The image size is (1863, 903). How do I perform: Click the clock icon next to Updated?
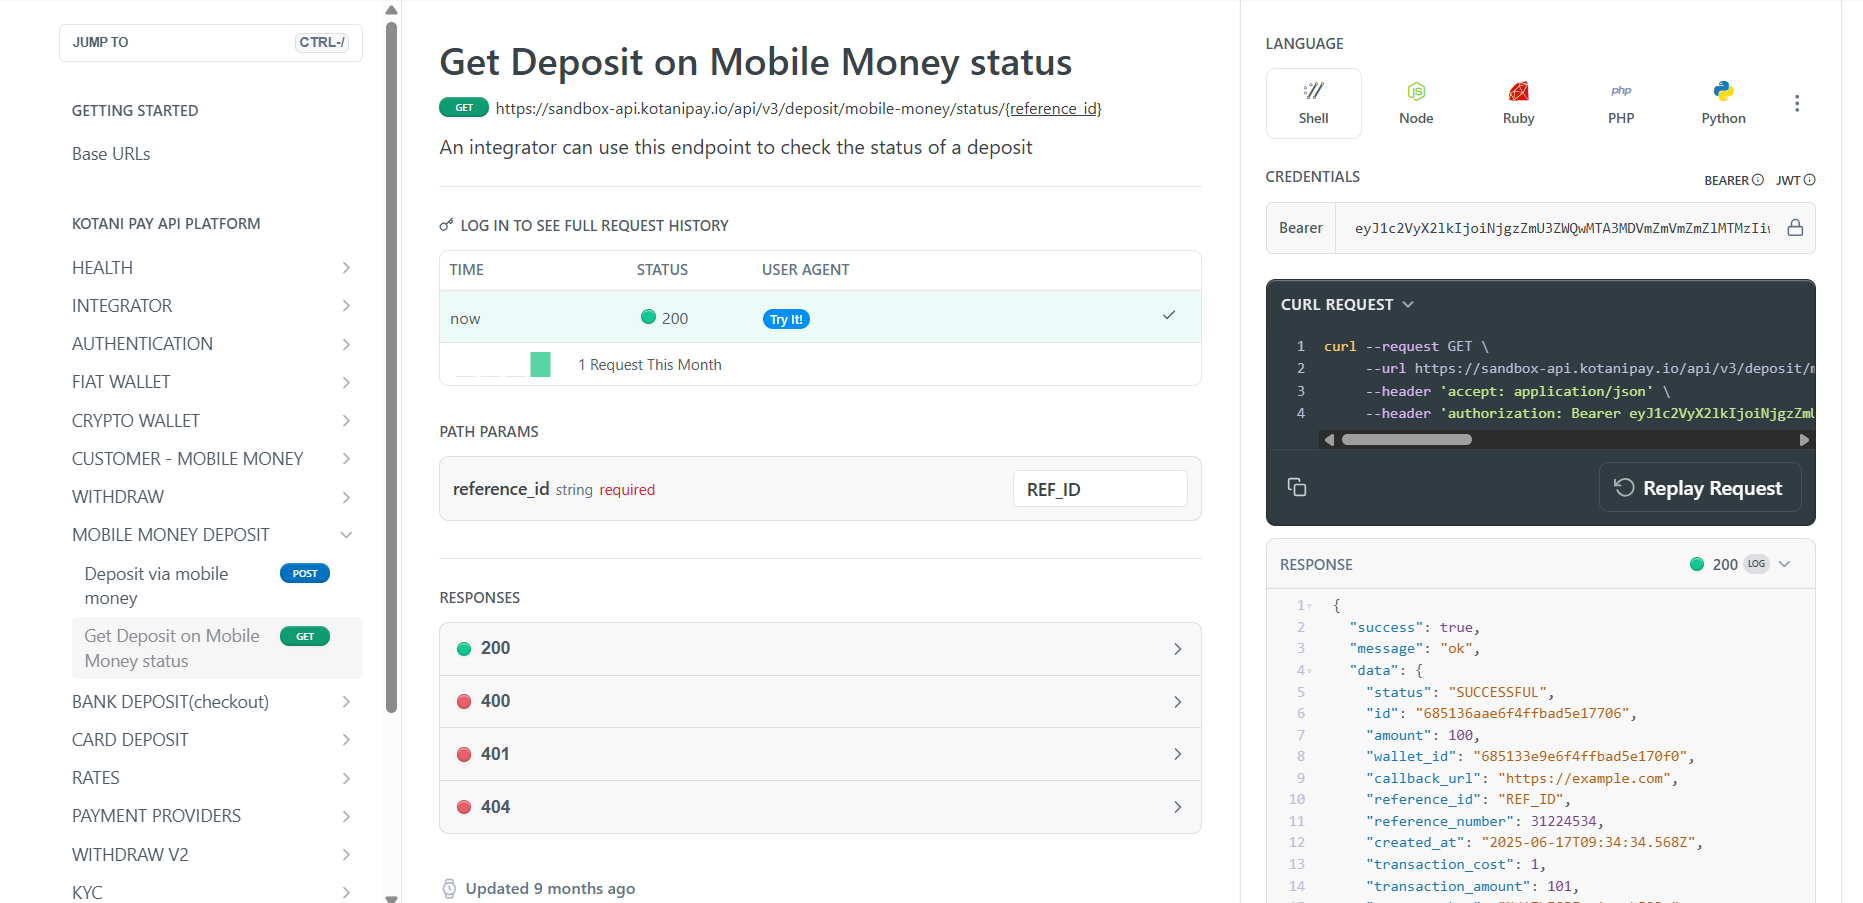[449, 888]
